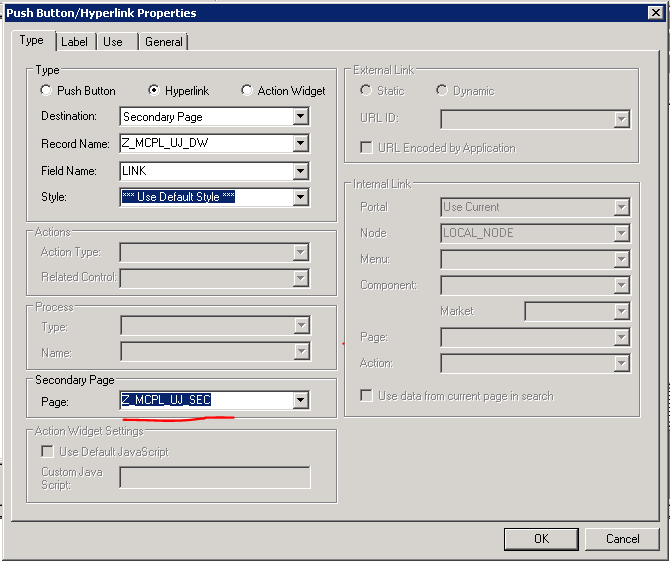This screenshot has width=670, height=561.
Task: Open the Label tab
Action: (75, 42)
